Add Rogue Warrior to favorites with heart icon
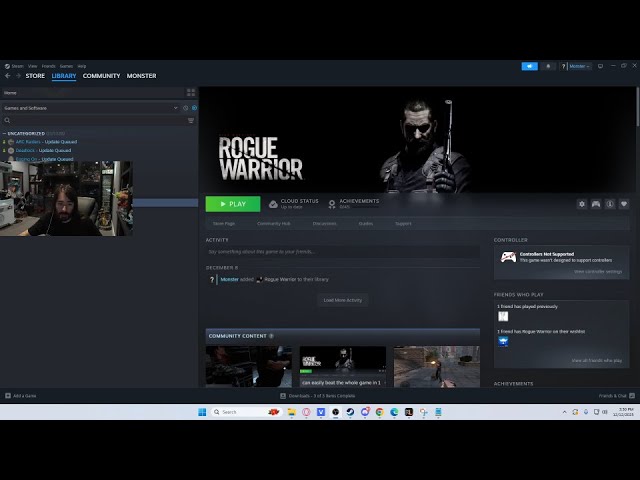Screen dimensions: 640x480 tap(624, 204)
